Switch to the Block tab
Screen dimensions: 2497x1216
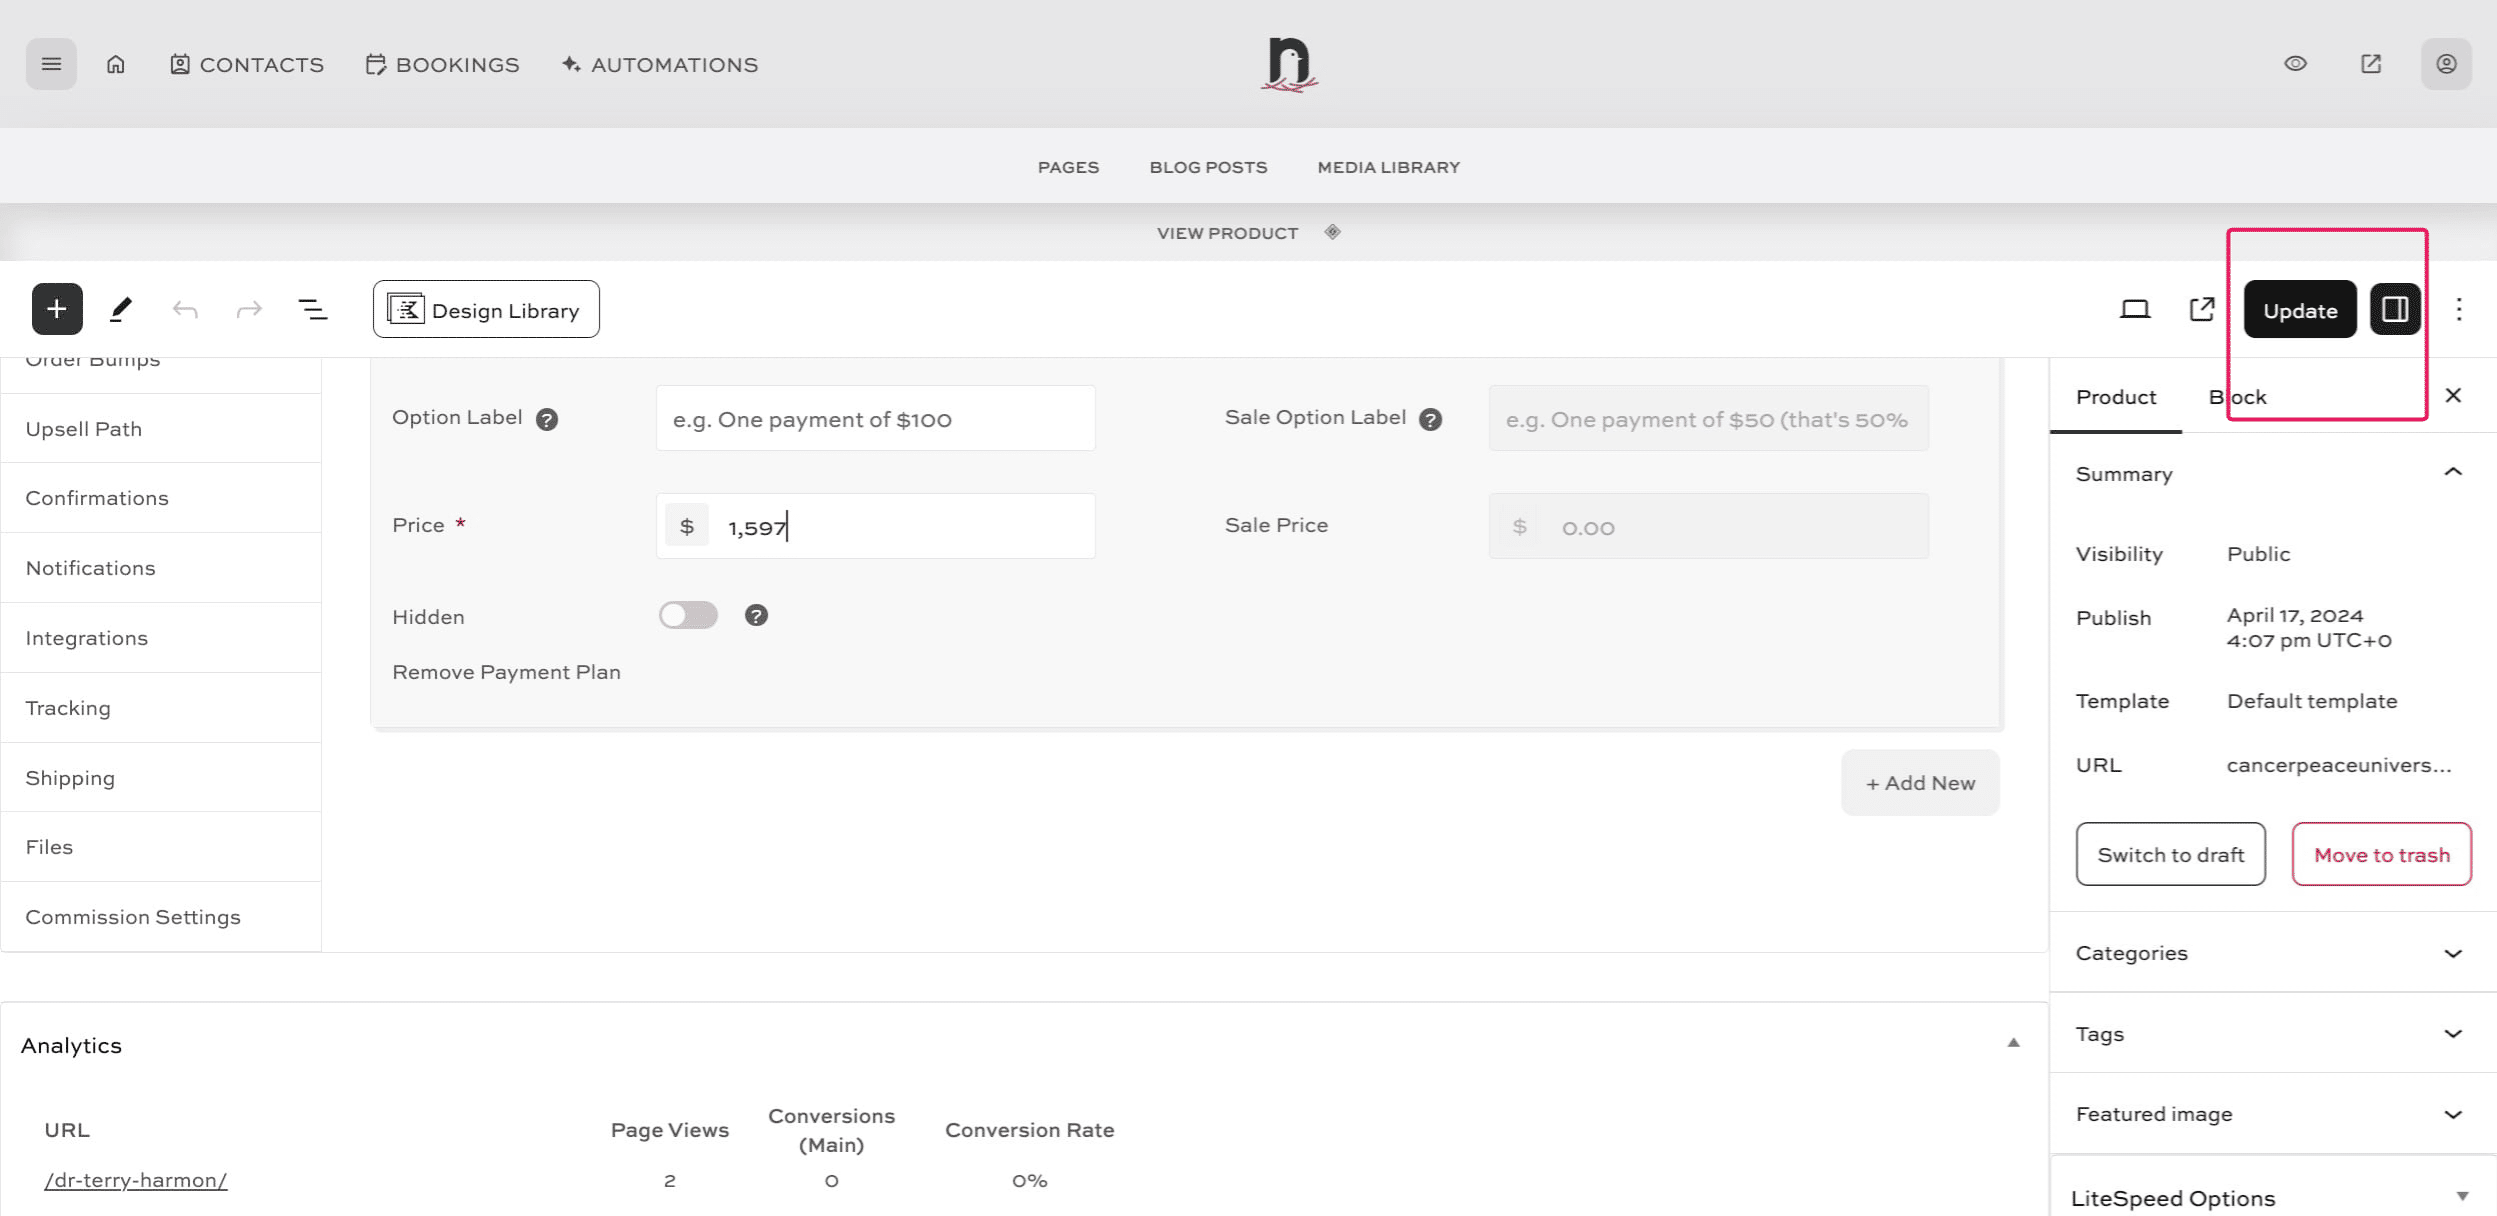click(x=2237, y=397)
